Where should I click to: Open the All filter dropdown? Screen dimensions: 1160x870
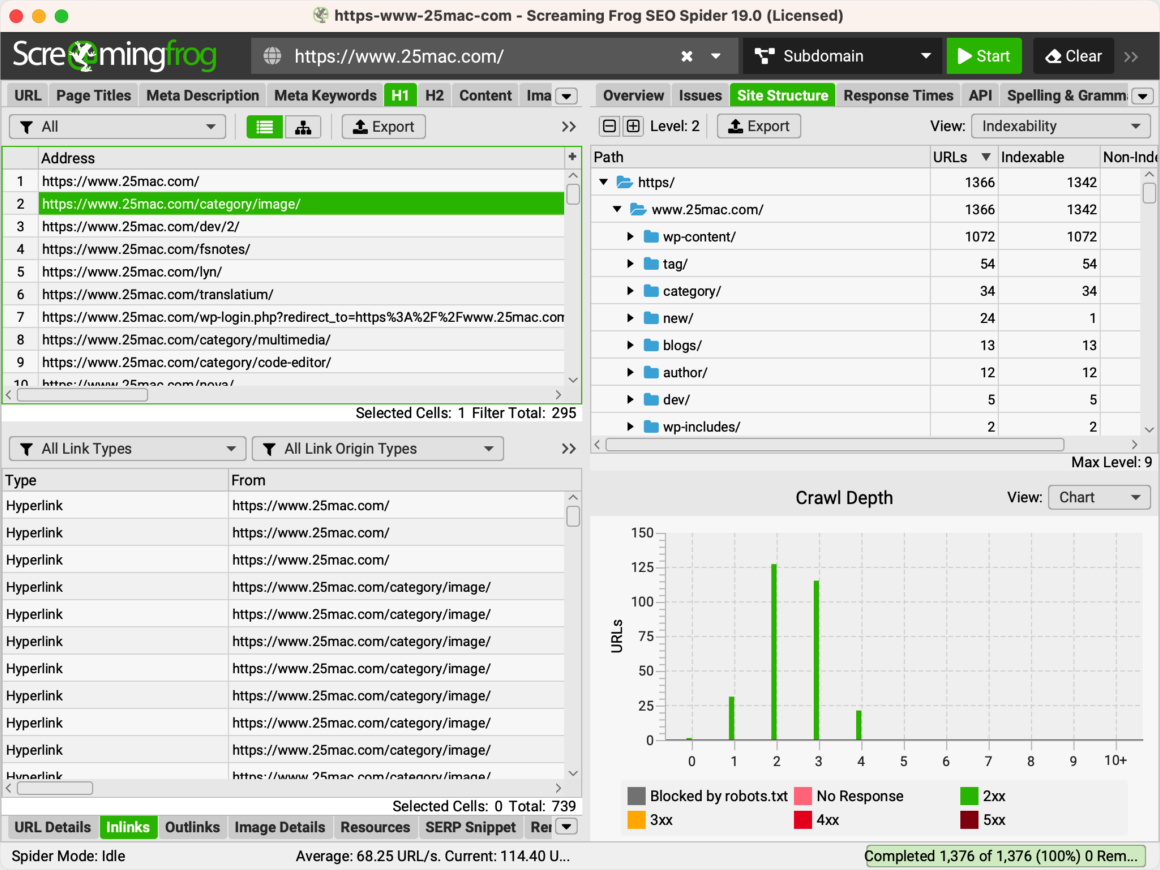pos(118,127)
